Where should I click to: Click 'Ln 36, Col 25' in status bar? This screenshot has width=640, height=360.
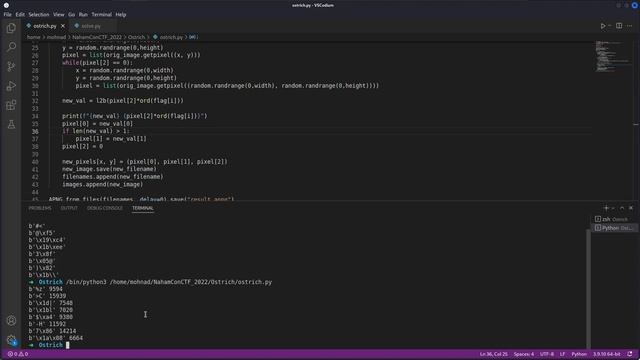pos(493,354)
